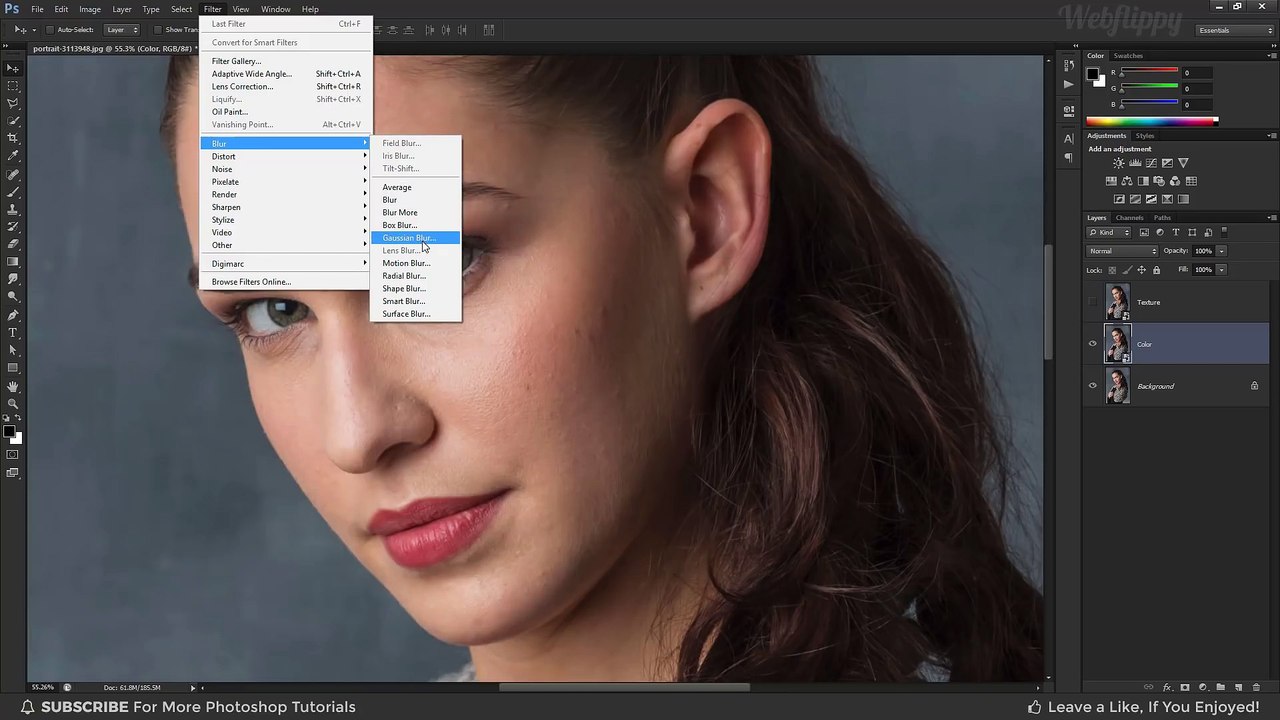Select the Gradient tool
This screenshot has width=1280, height=720.
(13, 261)
